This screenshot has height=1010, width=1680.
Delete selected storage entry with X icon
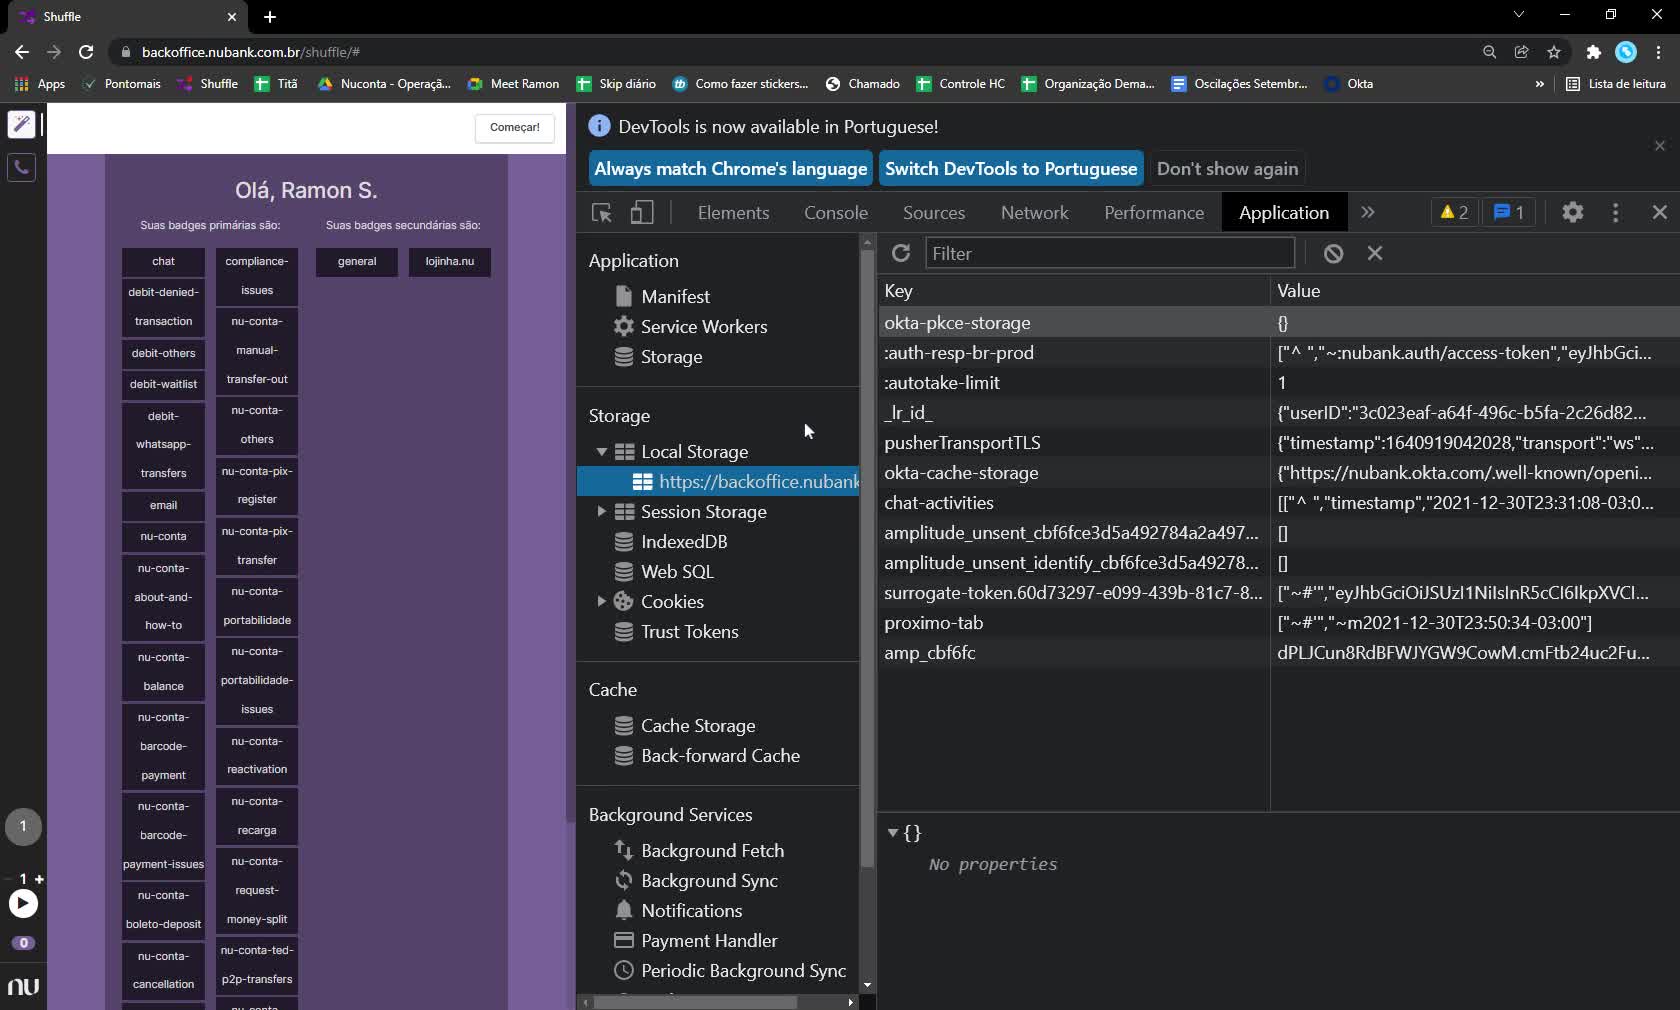(1375, 254)
